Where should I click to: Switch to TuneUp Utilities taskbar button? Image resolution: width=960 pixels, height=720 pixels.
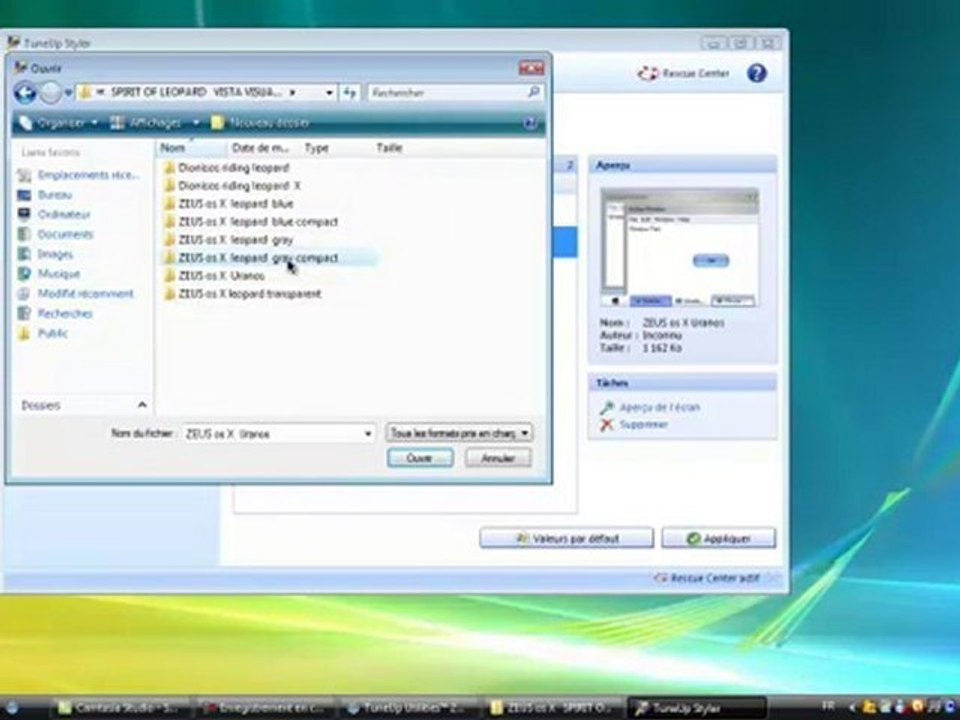pos(409,708)
